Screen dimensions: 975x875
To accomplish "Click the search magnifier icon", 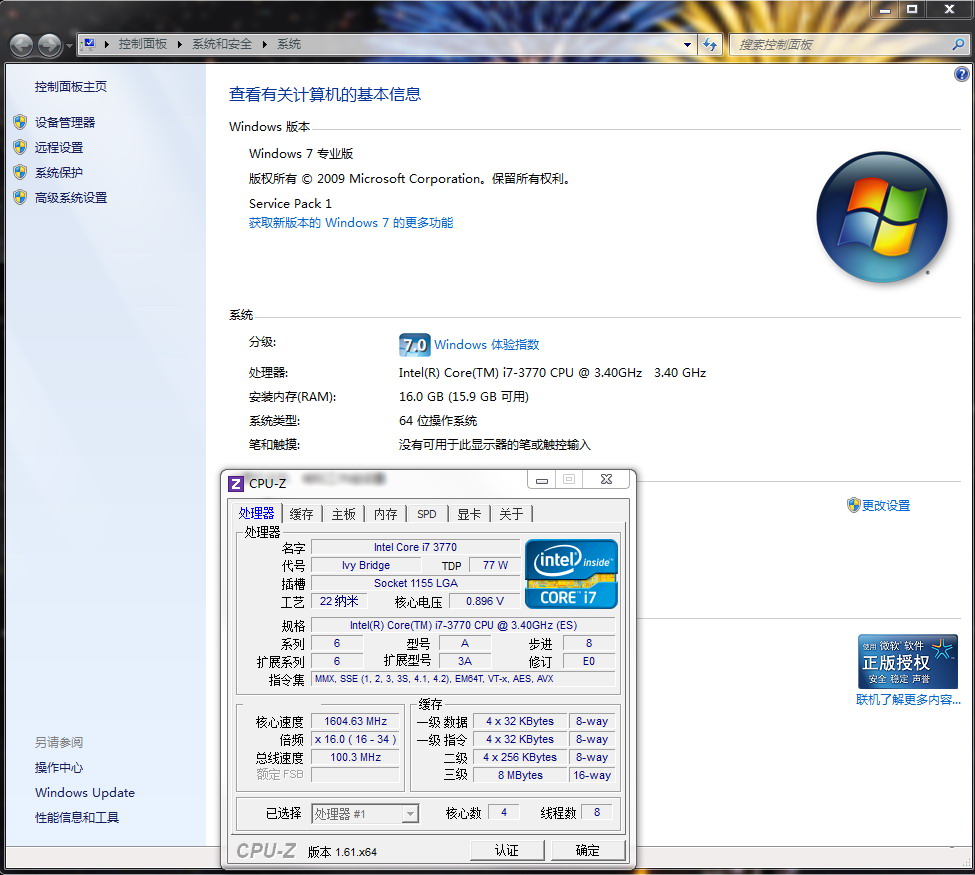I will click(958, 45).
